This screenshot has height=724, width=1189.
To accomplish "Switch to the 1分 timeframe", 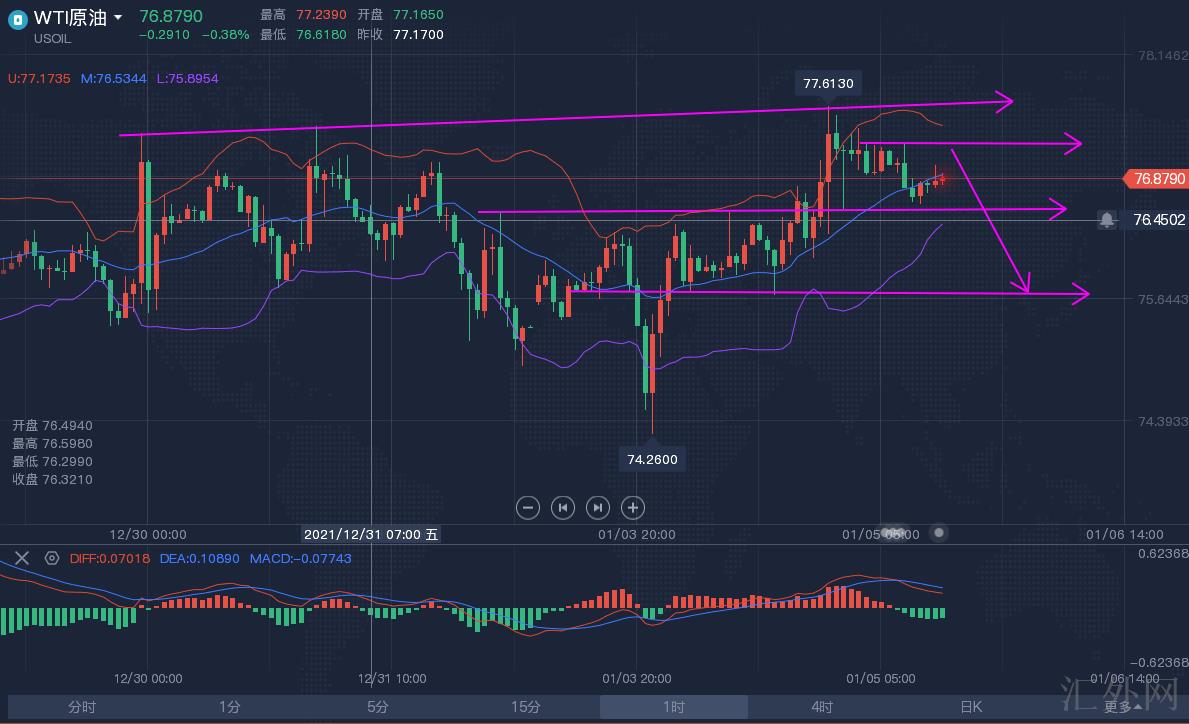I will coord(230,707).
